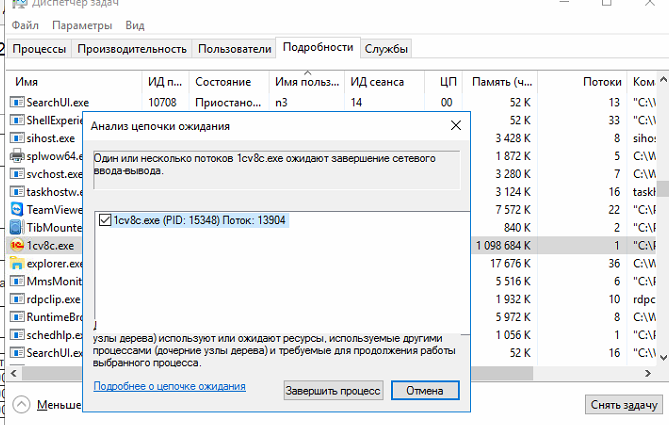Click the SearchUI.exe process icon with PID 10708
669x425 pixels.
click(17, 102)
